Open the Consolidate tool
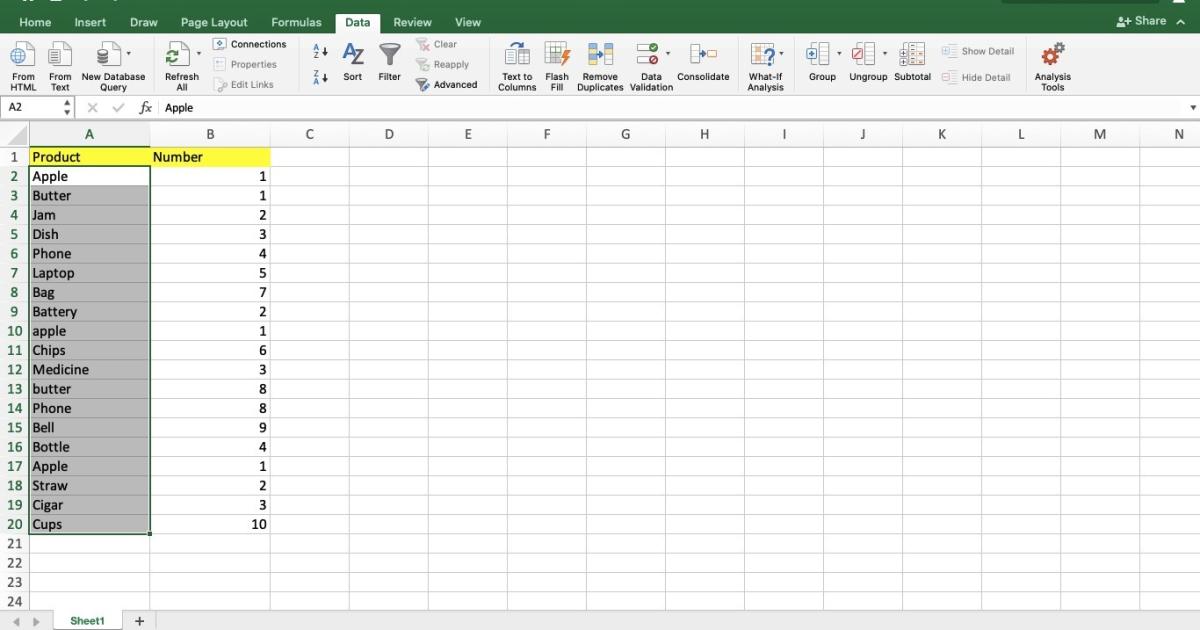 pyautogui.click(x=703, y=56)
